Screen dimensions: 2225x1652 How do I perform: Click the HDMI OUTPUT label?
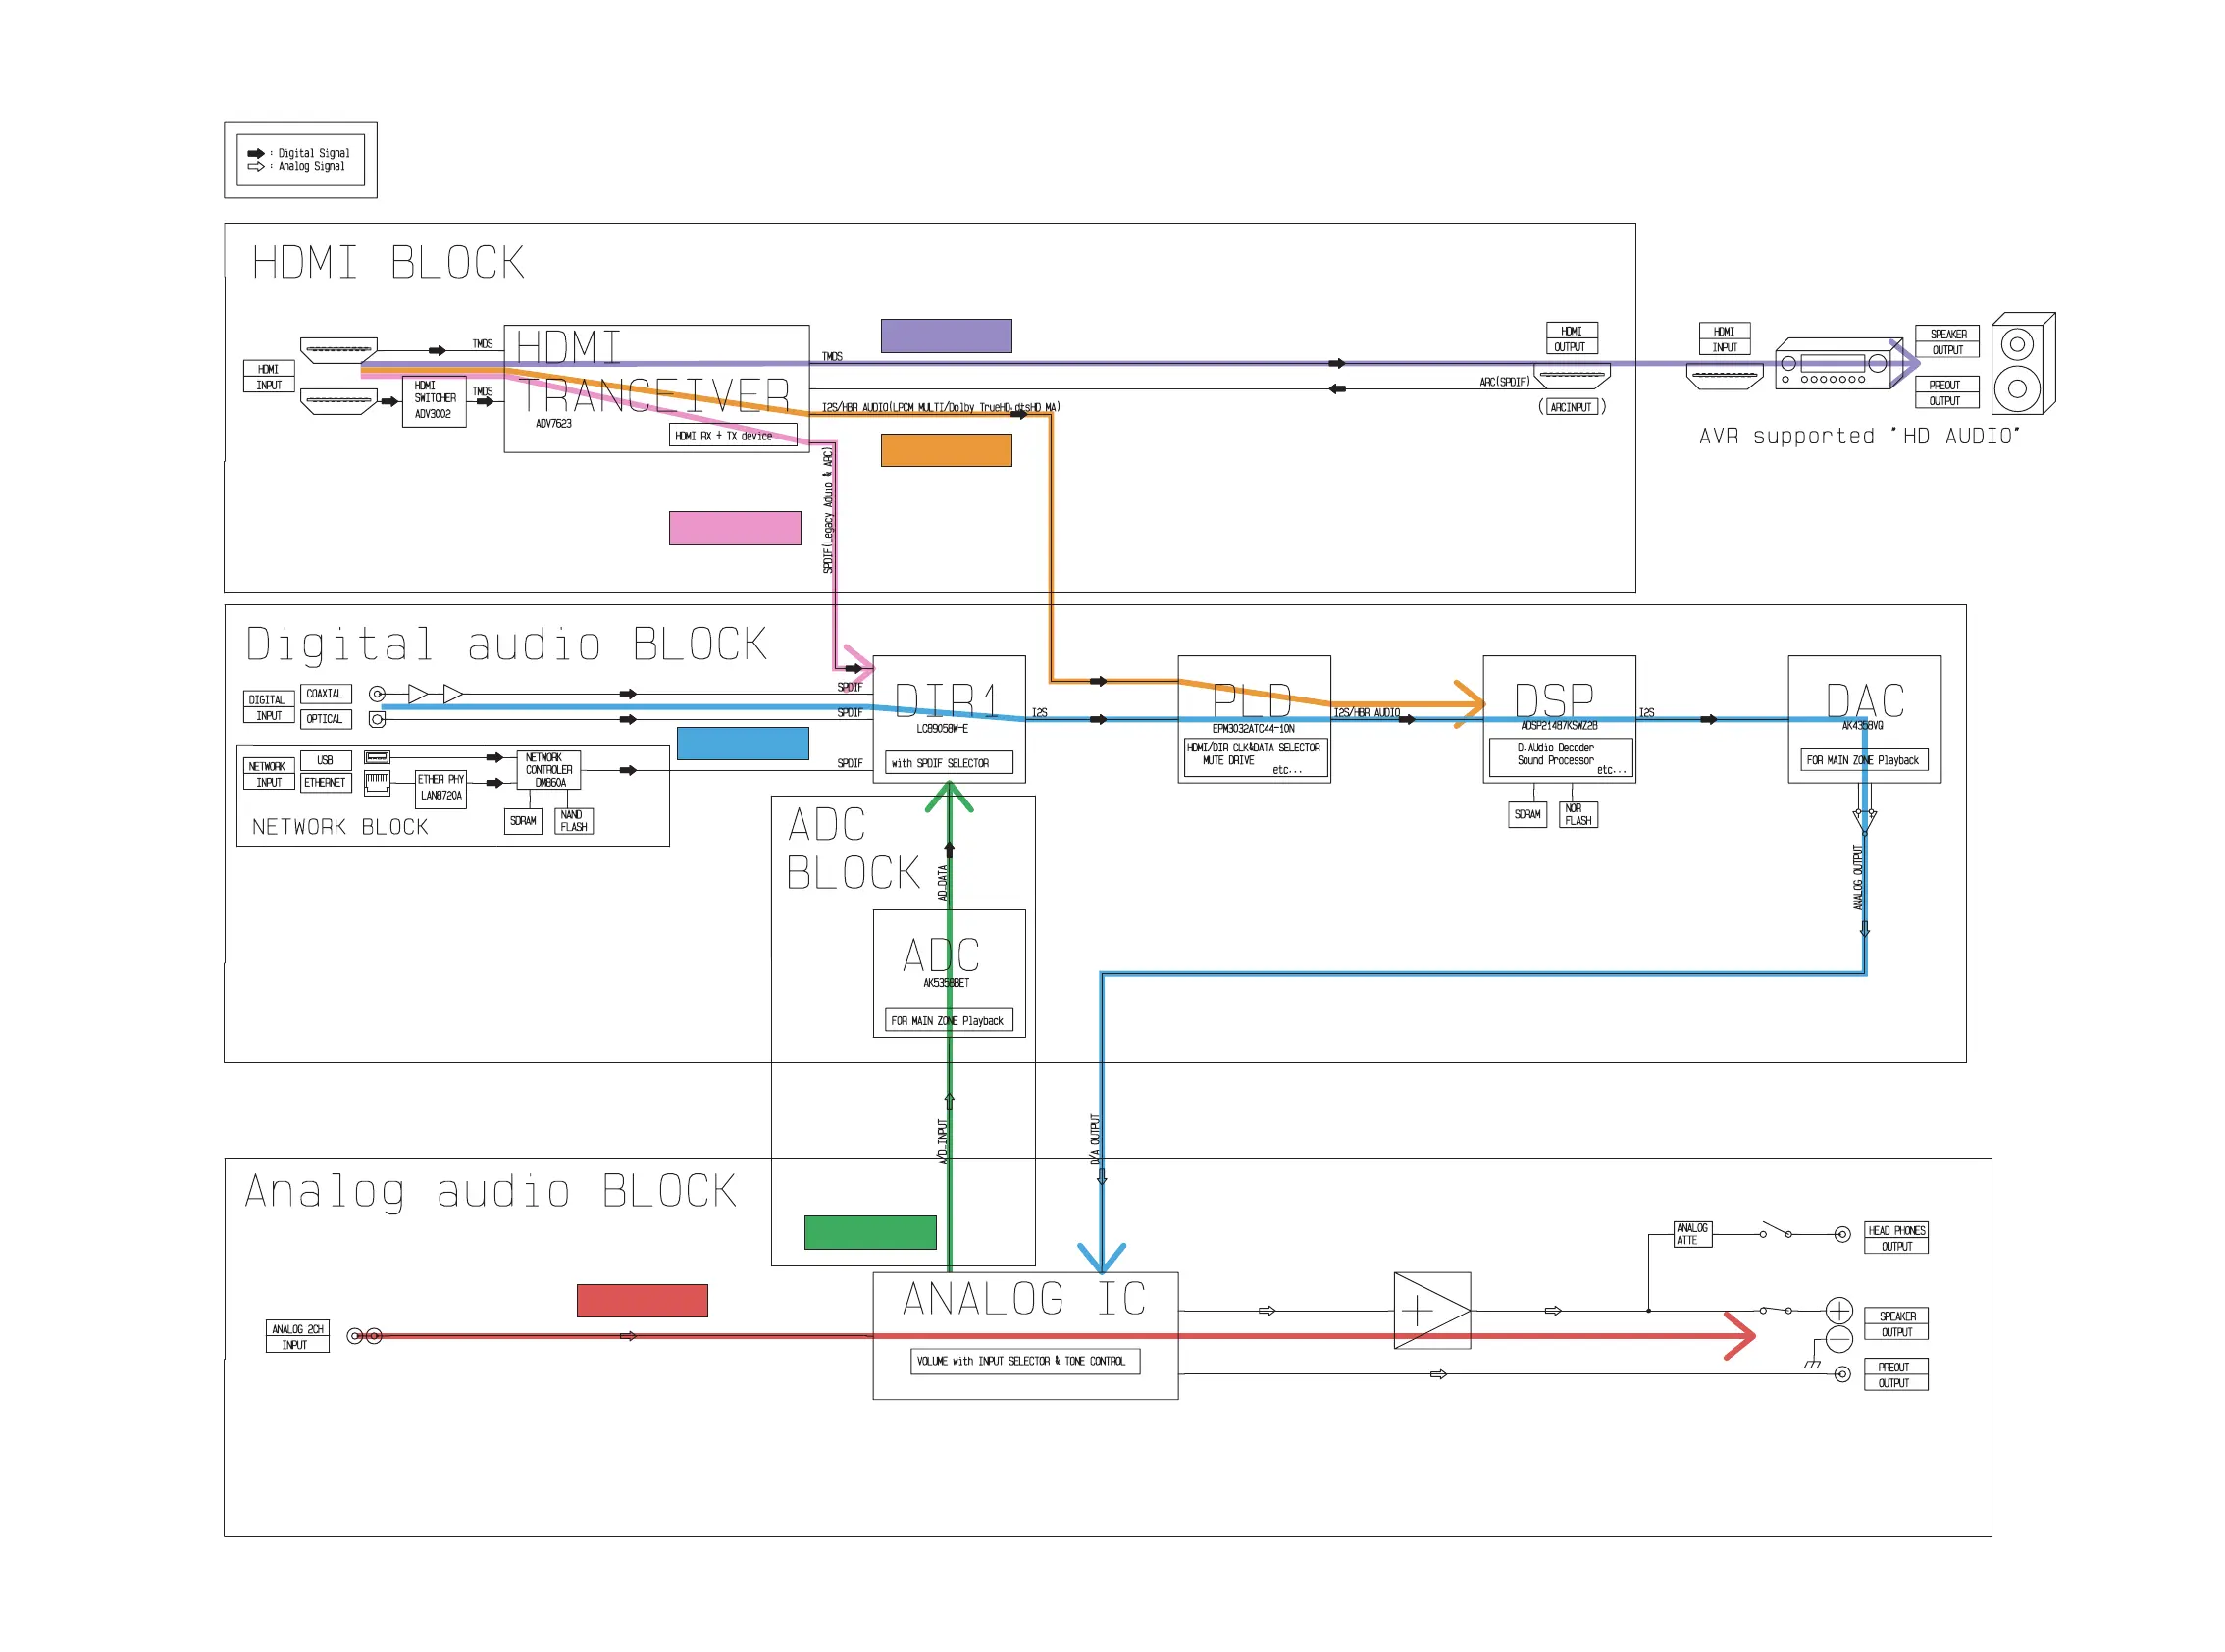point(1572,338)
